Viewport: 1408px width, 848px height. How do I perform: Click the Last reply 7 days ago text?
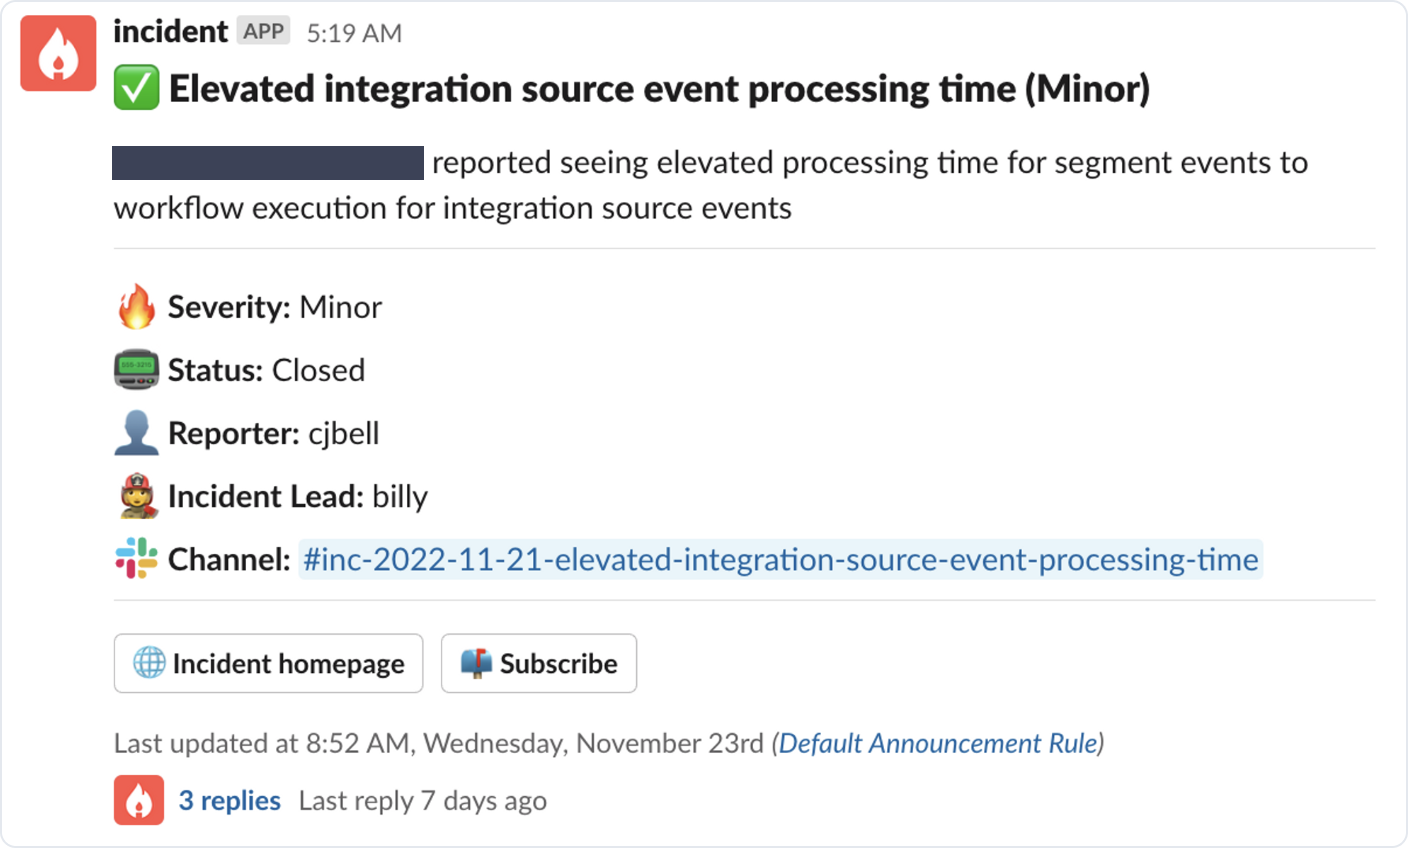pos(422,801)
